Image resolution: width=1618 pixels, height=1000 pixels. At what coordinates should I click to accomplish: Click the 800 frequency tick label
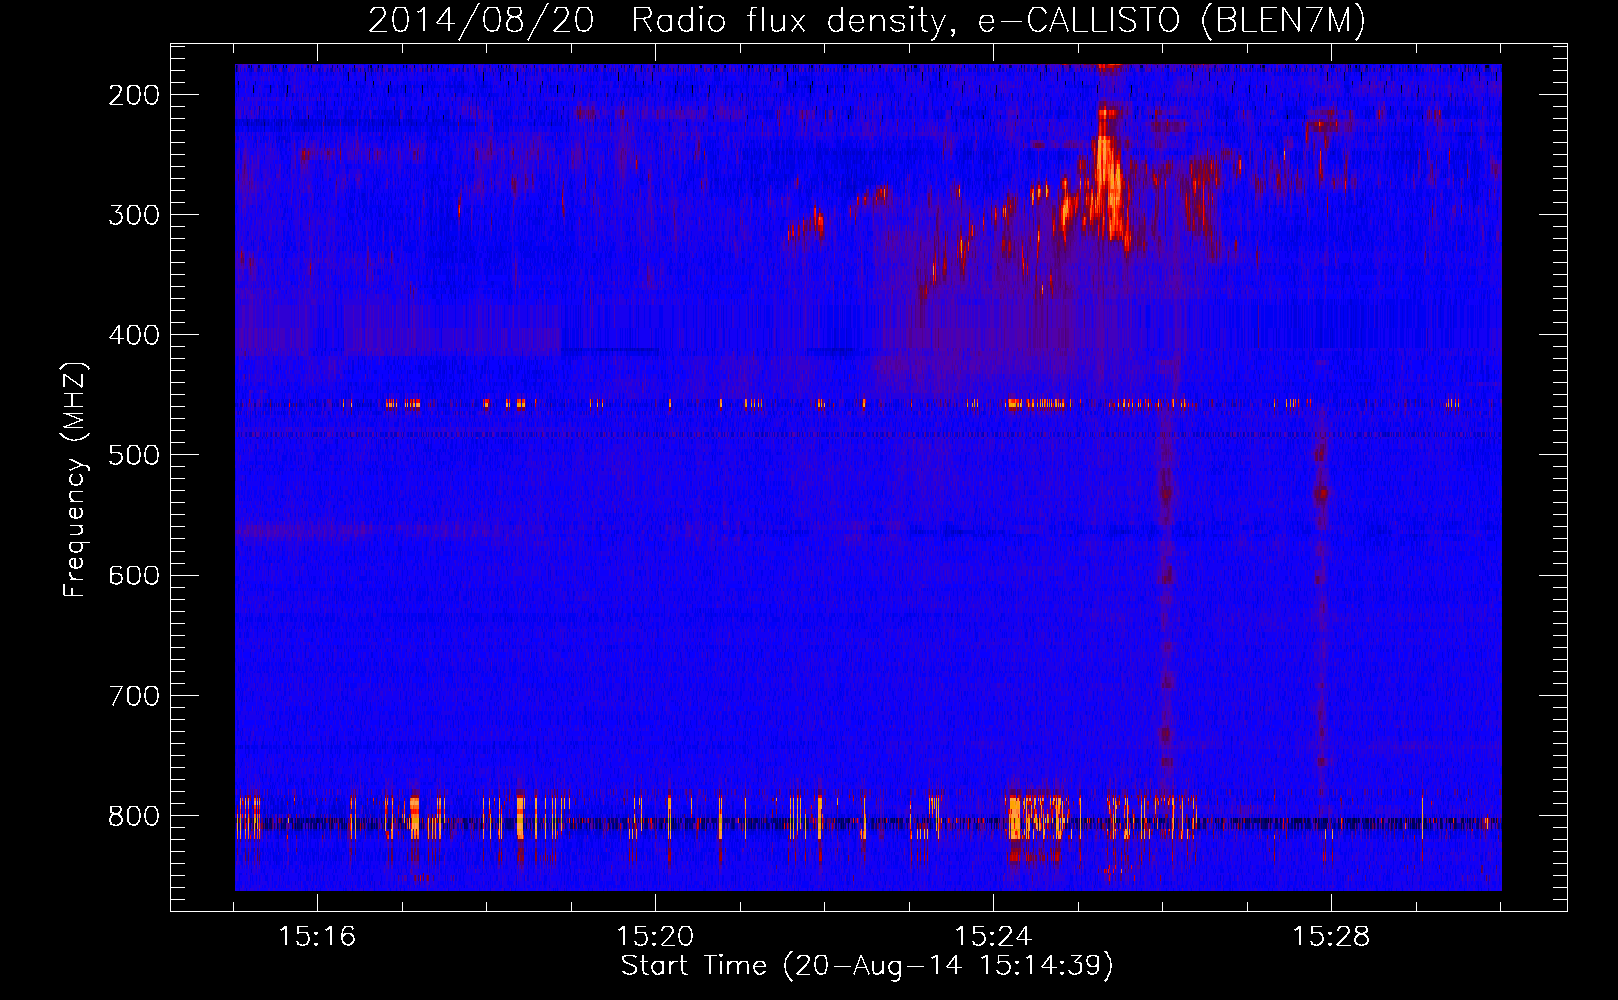click(x=133, y=816)
